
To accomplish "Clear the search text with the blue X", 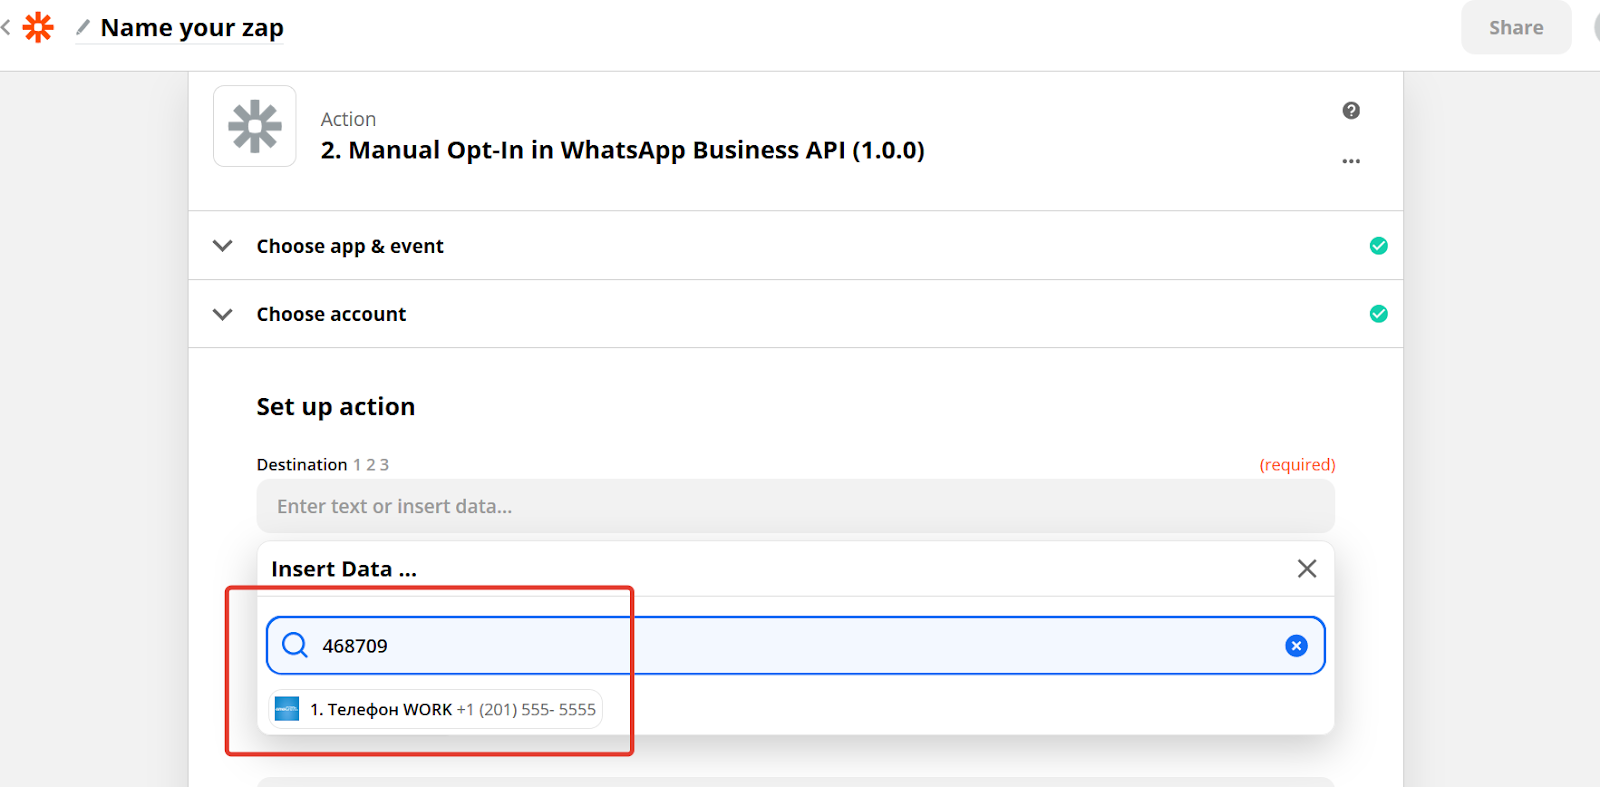I will pos(1296,646).
